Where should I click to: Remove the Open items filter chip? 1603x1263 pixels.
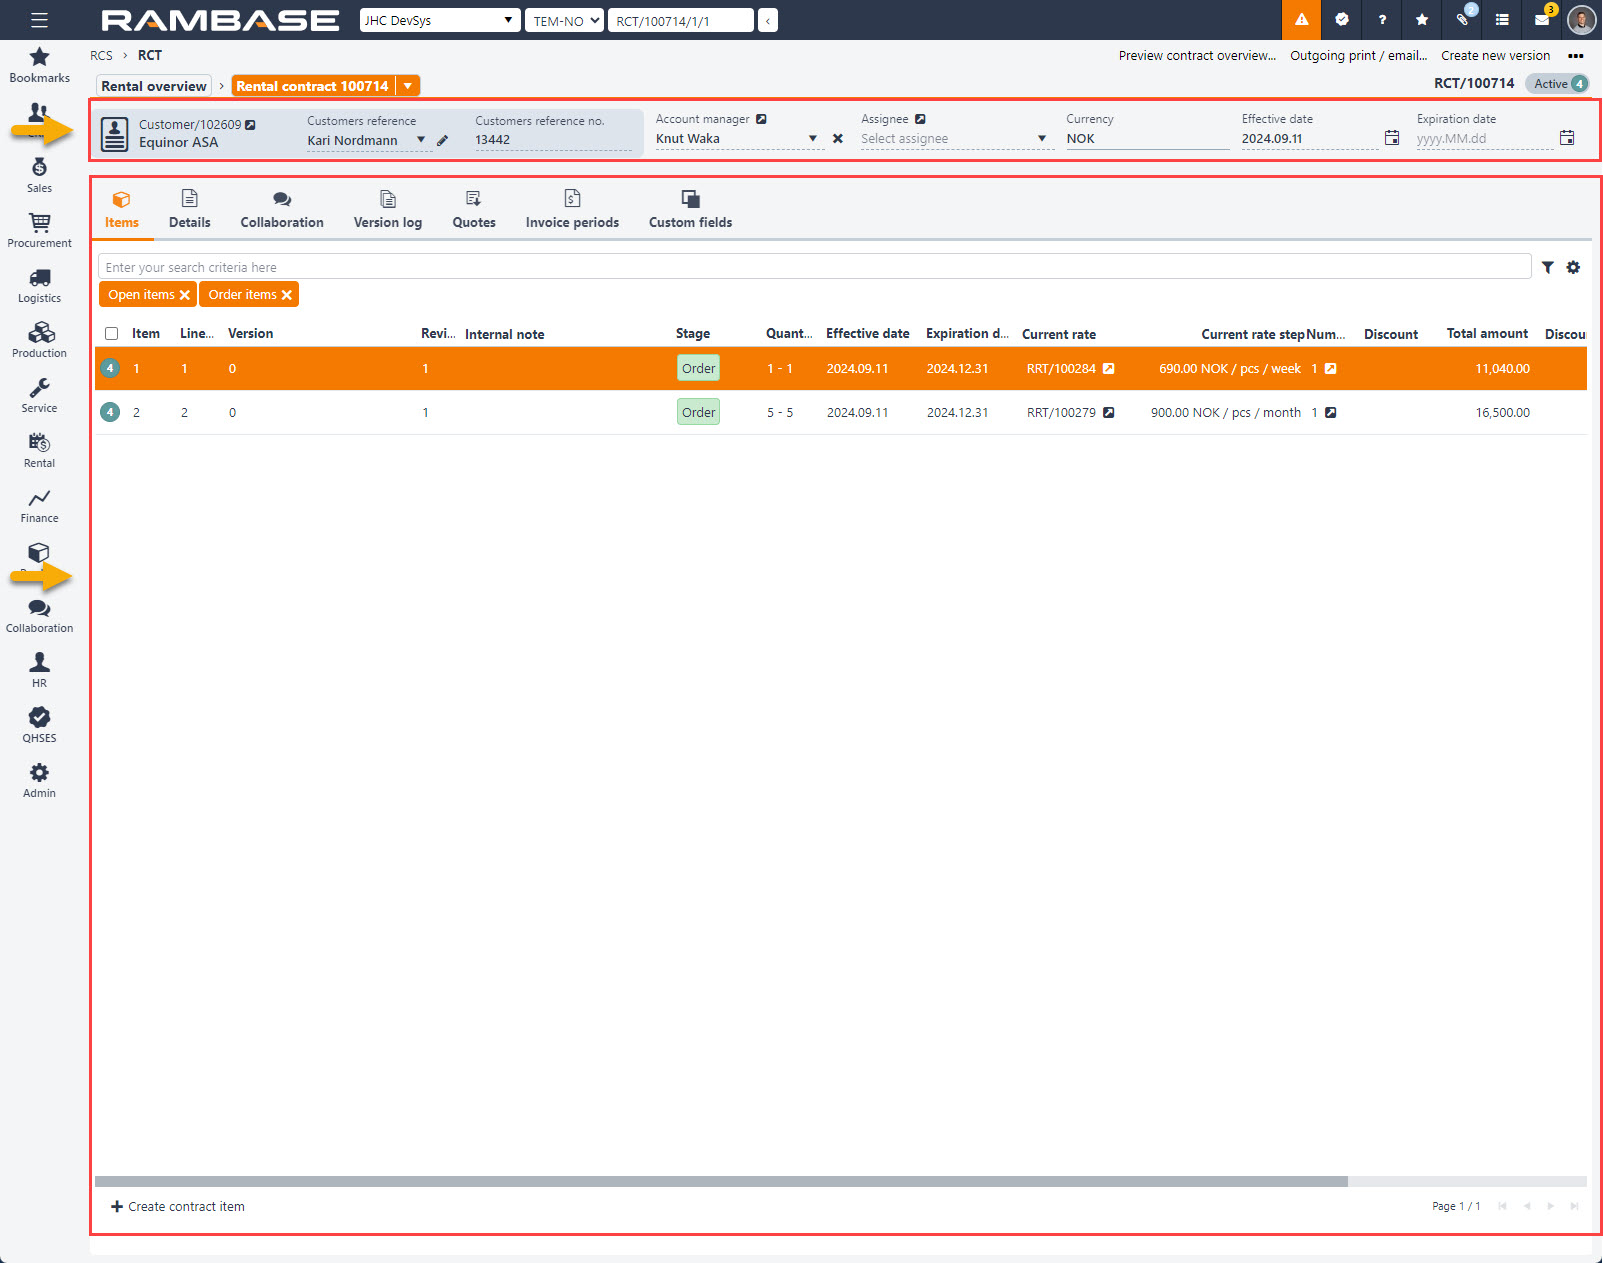[185, 295]
